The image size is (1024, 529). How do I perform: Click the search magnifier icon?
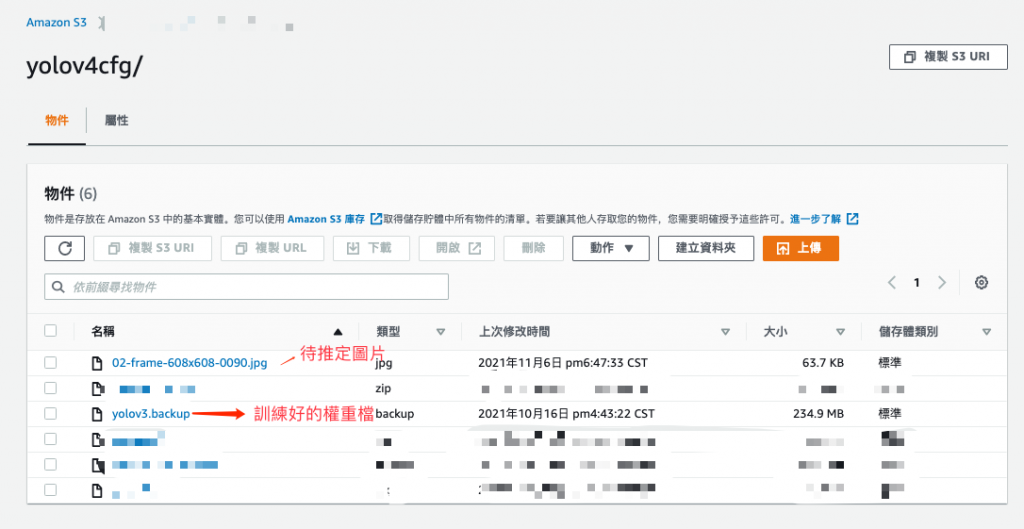(x=58, y=287)
